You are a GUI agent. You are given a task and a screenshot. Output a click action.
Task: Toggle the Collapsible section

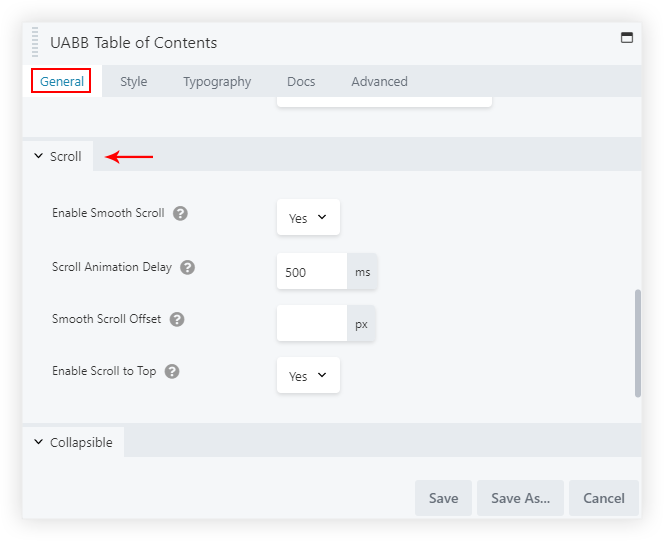click(x=73, y=442)
